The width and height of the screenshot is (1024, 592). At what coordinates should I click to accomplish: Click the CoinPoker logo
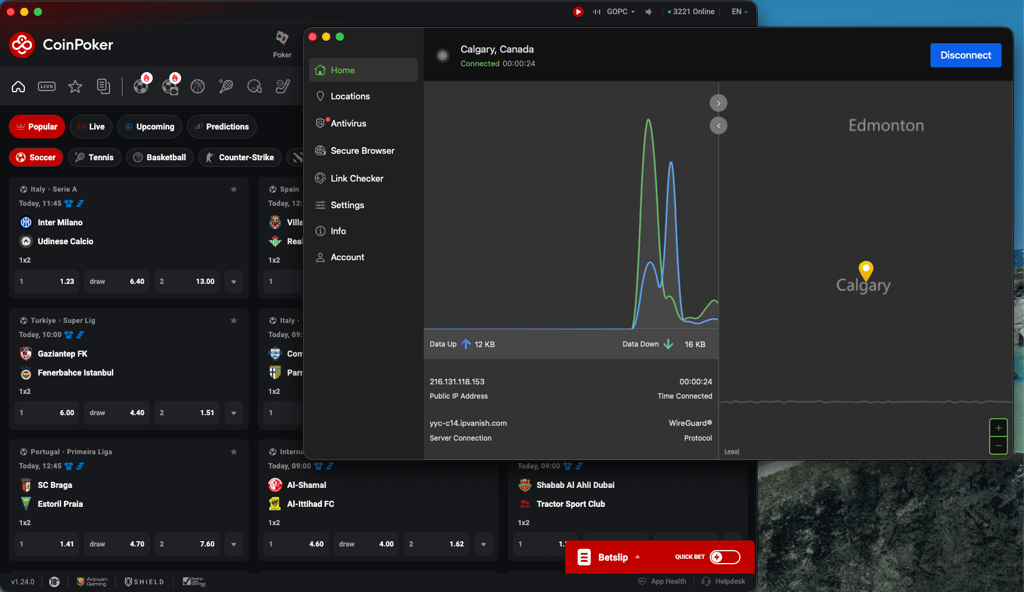pyautogui.click(x=61, y=44)
